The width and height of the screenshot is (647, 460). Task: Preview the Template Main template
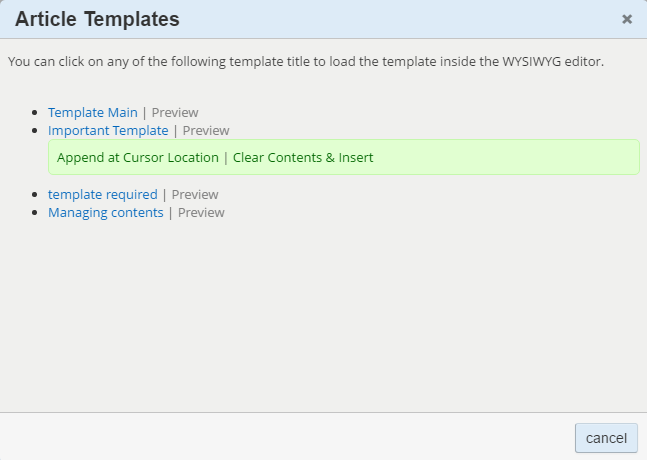(x=175, y=113)
